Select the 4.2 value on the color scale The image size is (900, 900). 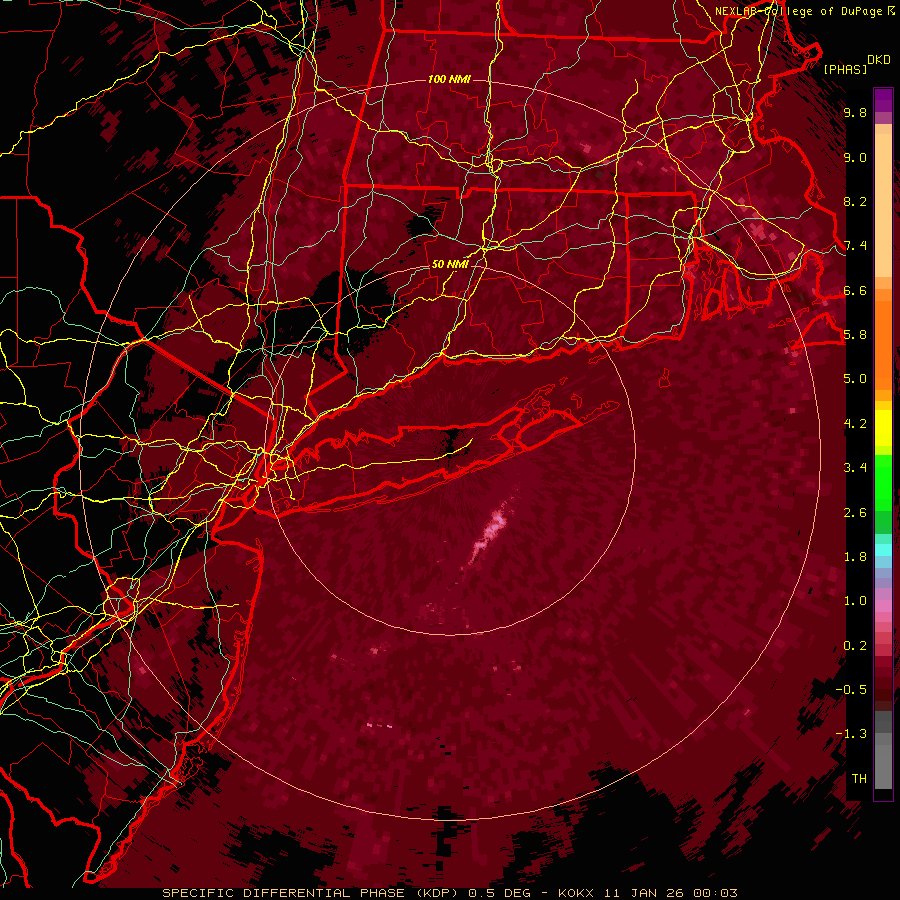click(x=855, y=424)
